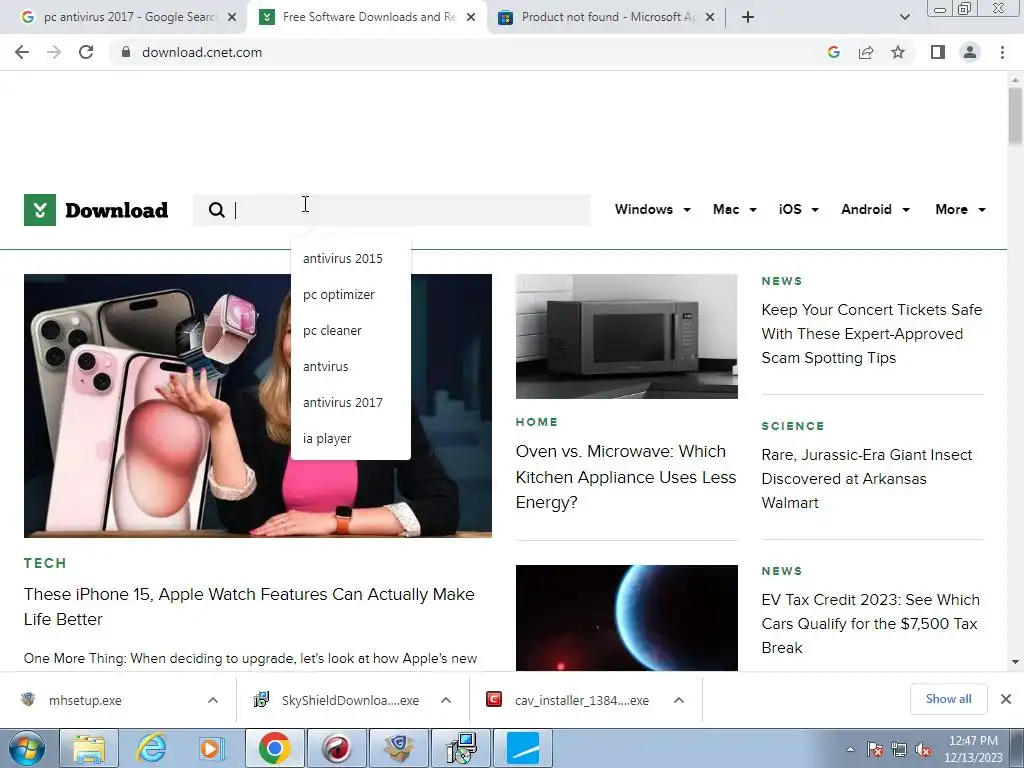This screenshot has width=1024, height=768.
Task: Open the shield installer taskbar icon
Action: pyautogui.click(x=398, y=748)
